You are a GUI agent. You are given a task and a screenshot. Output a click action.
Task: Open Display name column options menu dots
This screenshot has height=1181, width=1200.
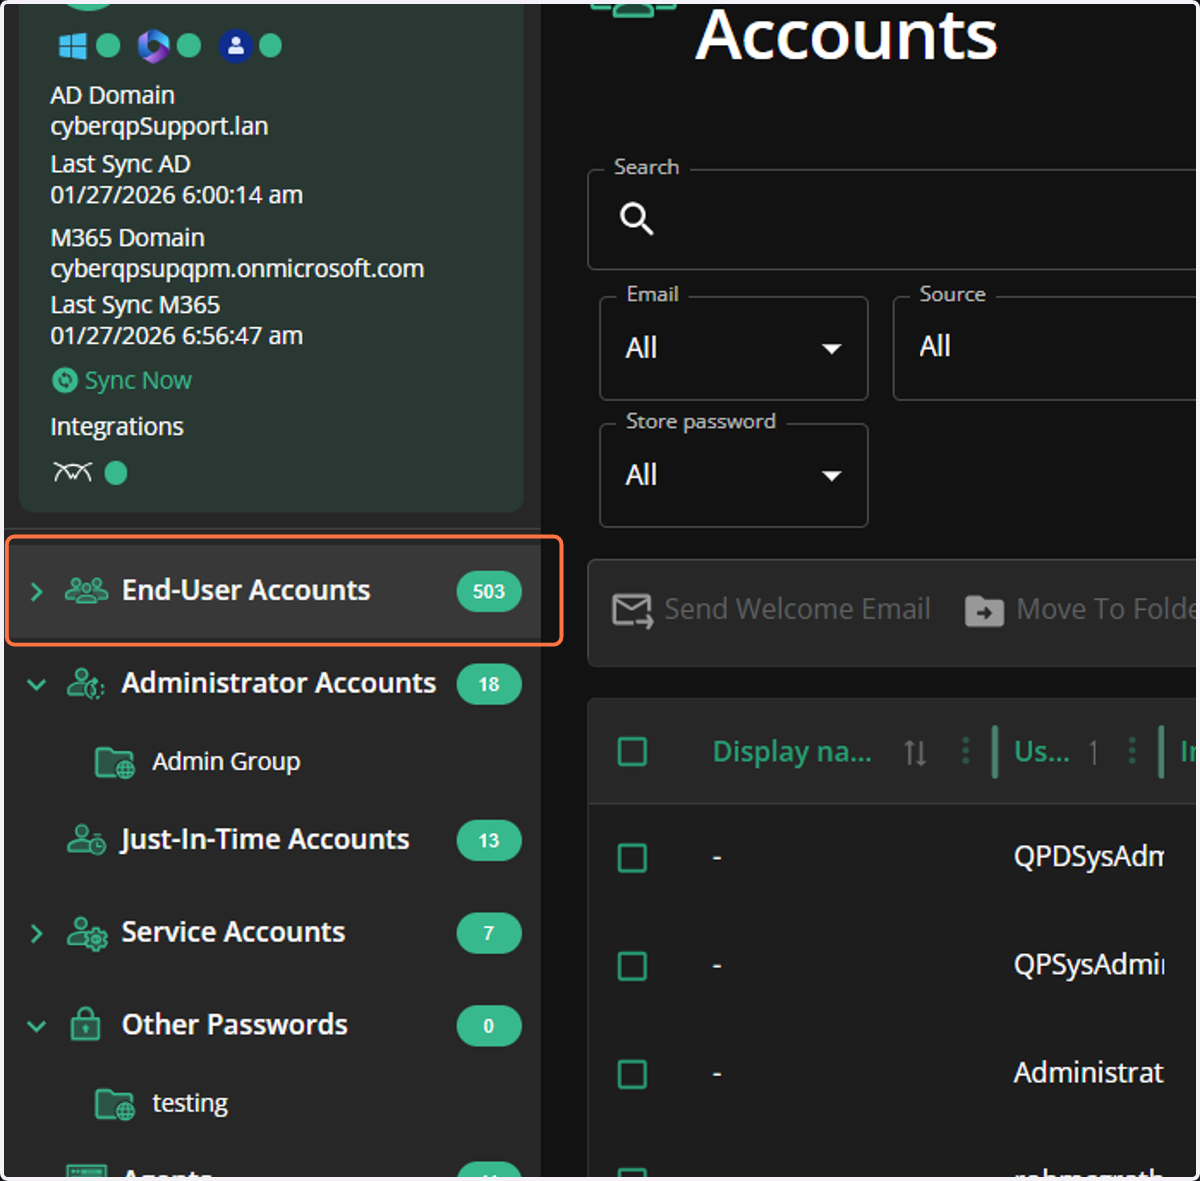pos(965,751)
